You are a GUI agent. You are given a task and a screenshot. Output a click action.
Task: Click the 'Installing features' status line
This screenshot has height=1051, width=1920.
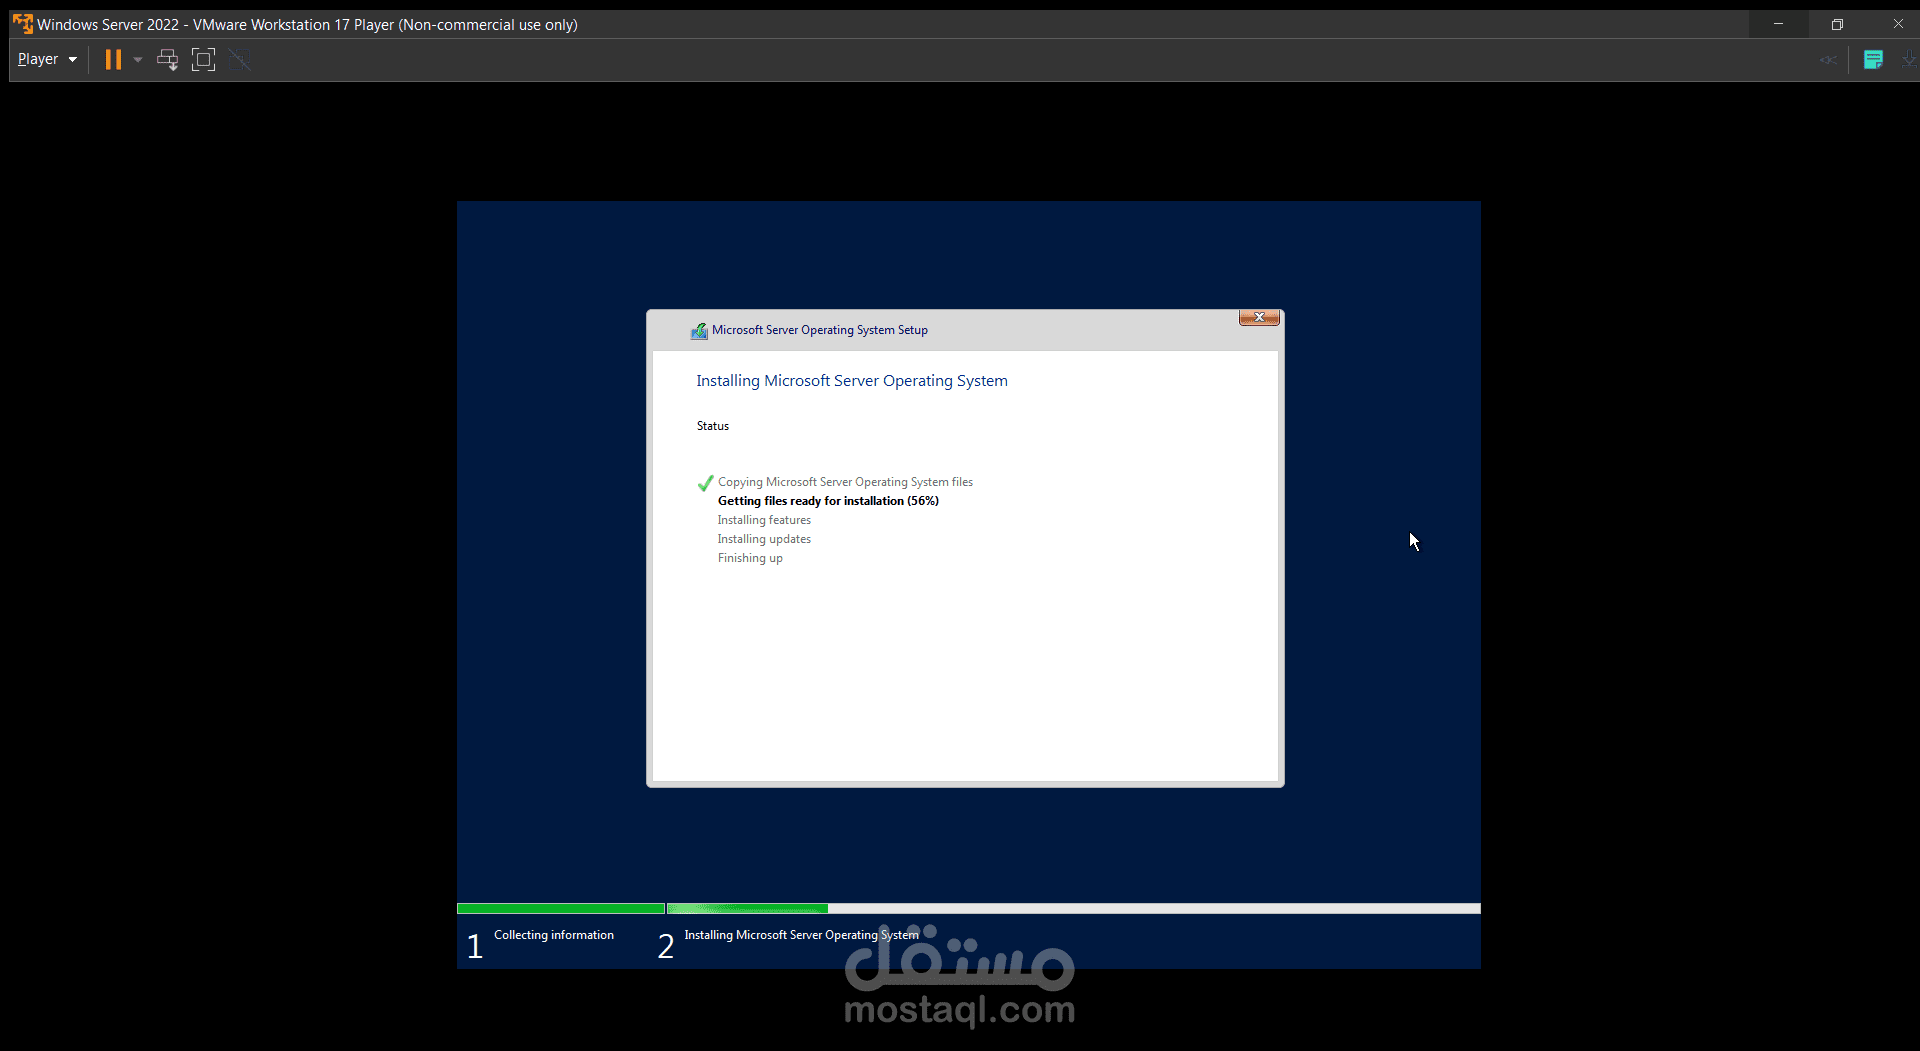pyautogui.click(x=764, y=520)
